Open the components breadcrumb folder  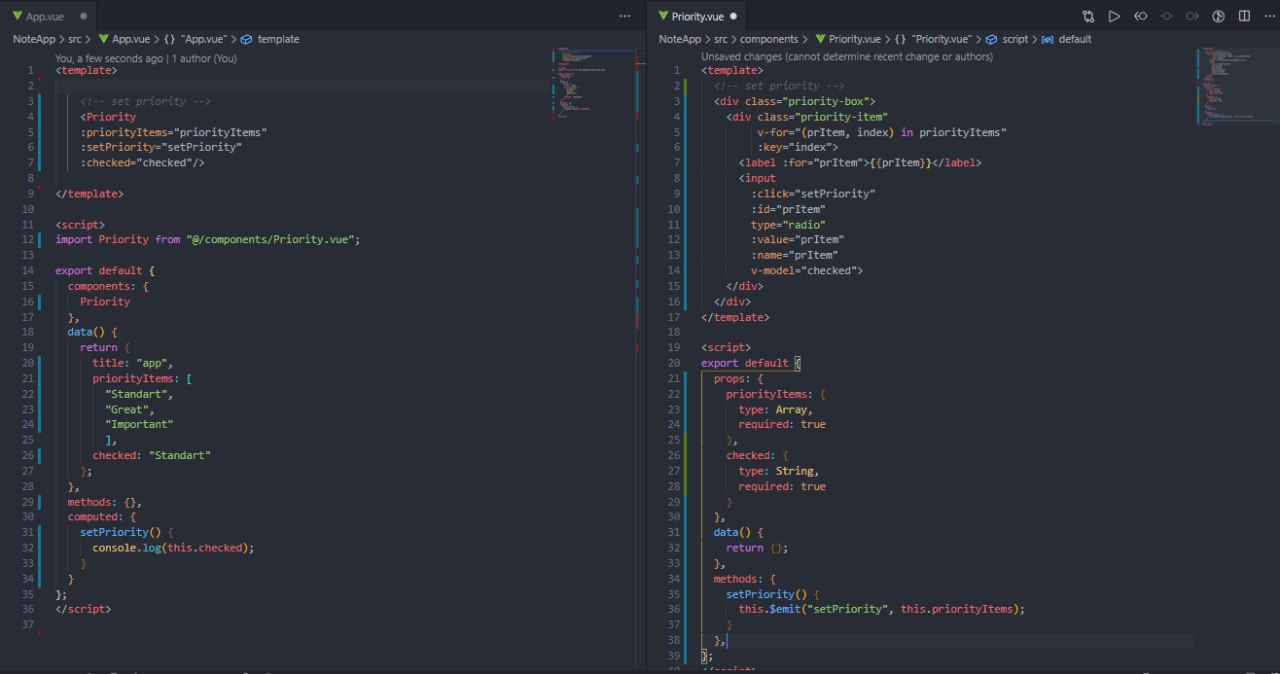click(769, 39)
